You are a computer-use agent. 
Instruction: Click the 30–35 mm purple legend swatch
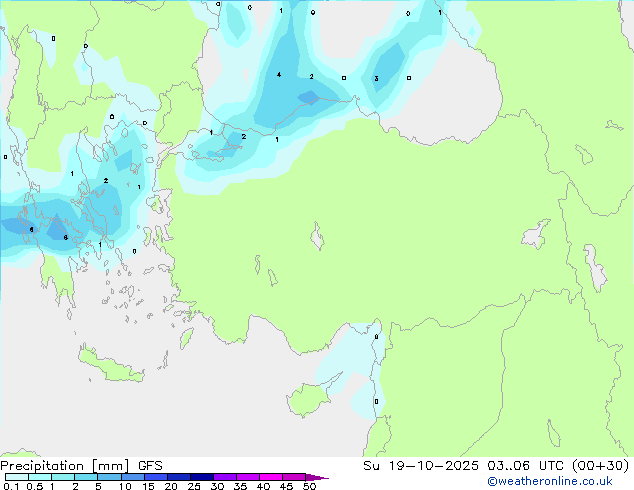(x=225, y=477)
